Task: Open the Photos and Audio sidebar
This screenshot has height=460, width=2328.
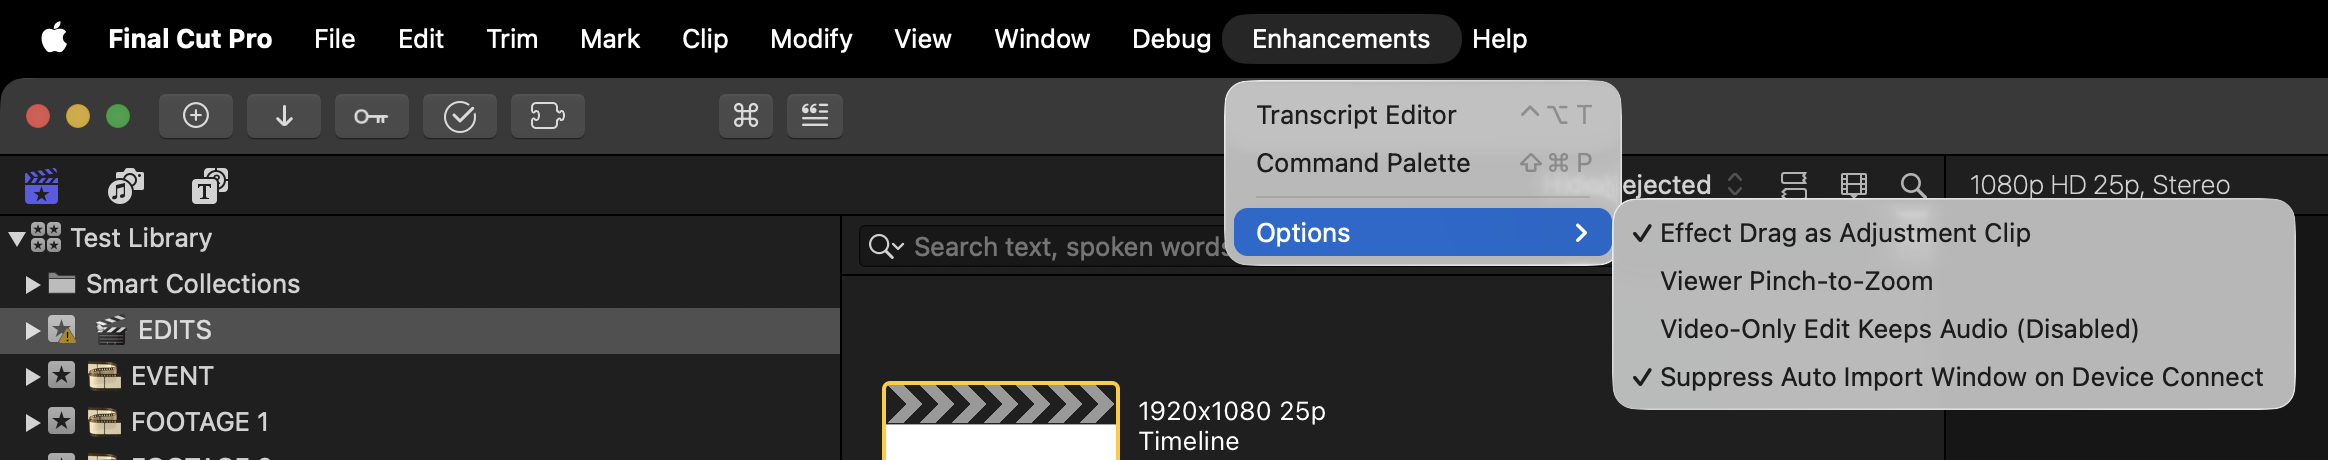Action: (126, 186)
